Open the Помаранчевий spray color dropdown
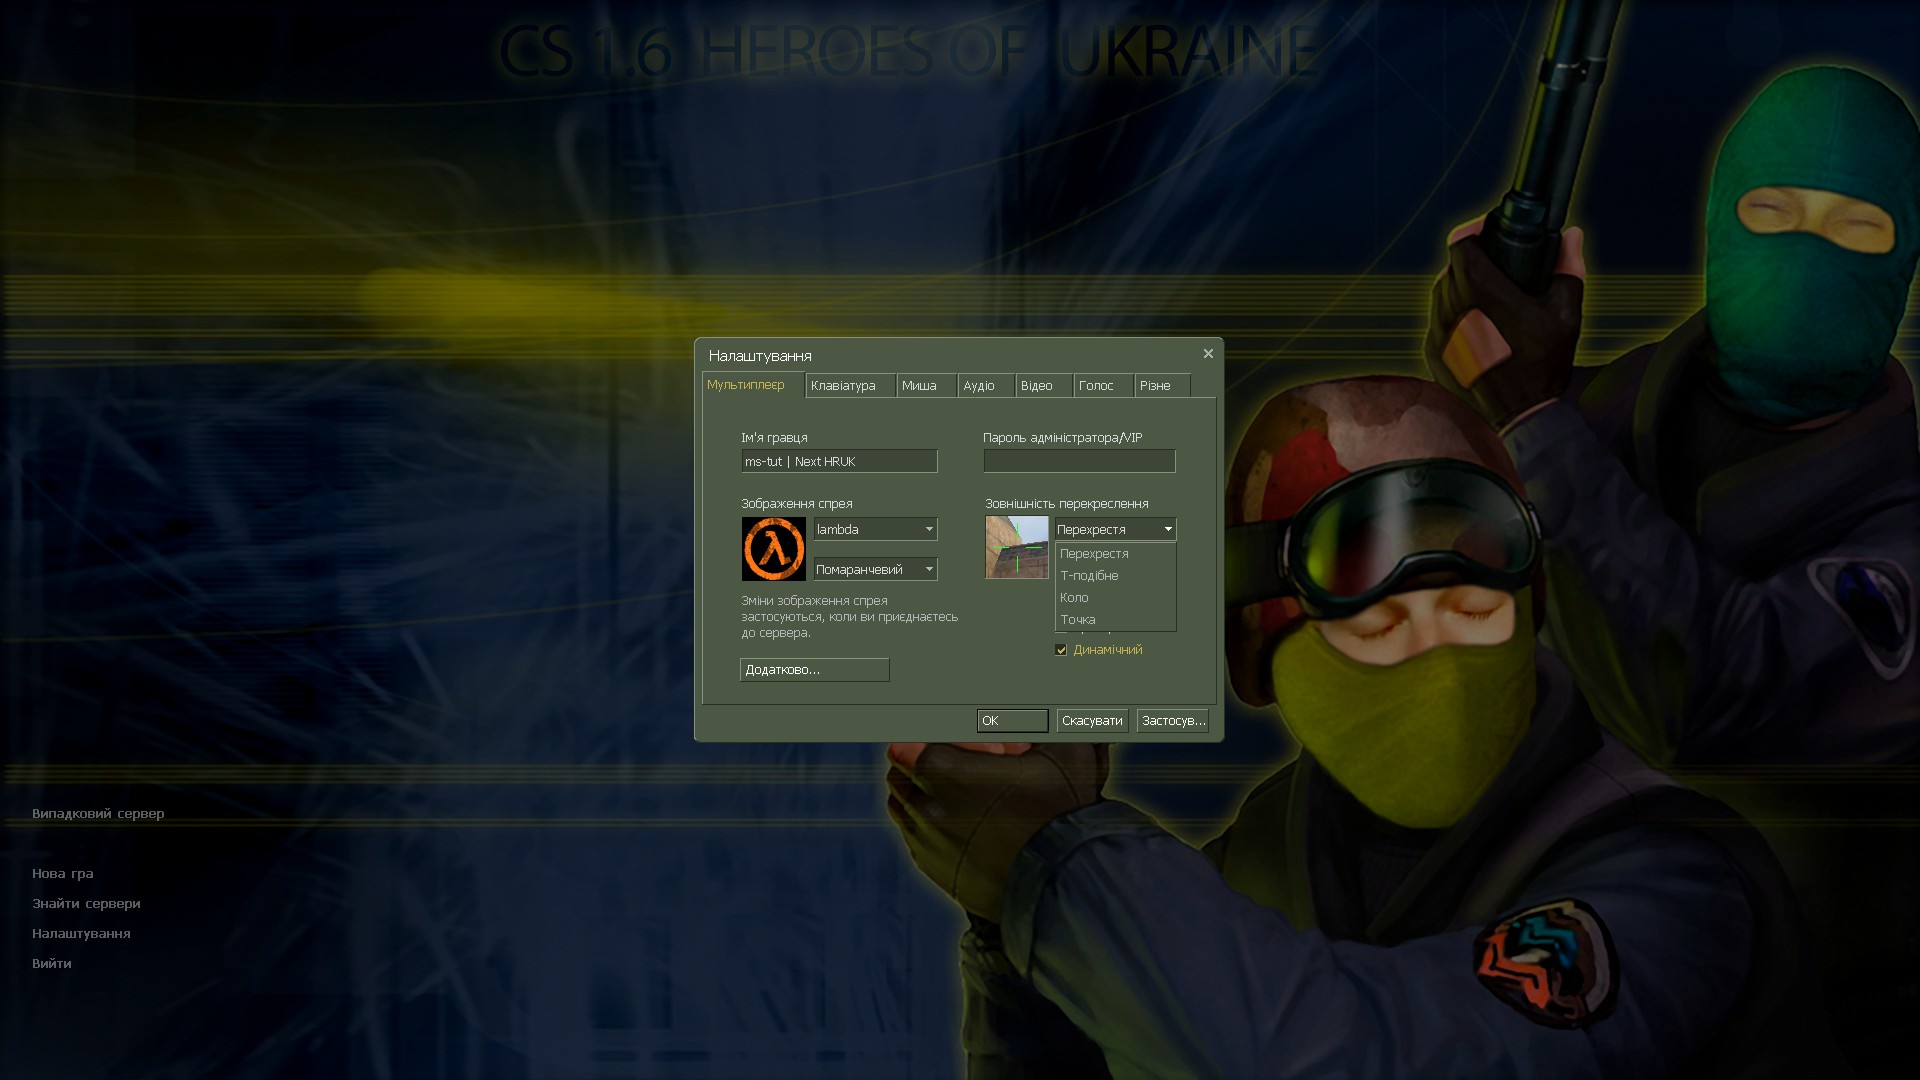1920x1080 pixels. (875, 569)
